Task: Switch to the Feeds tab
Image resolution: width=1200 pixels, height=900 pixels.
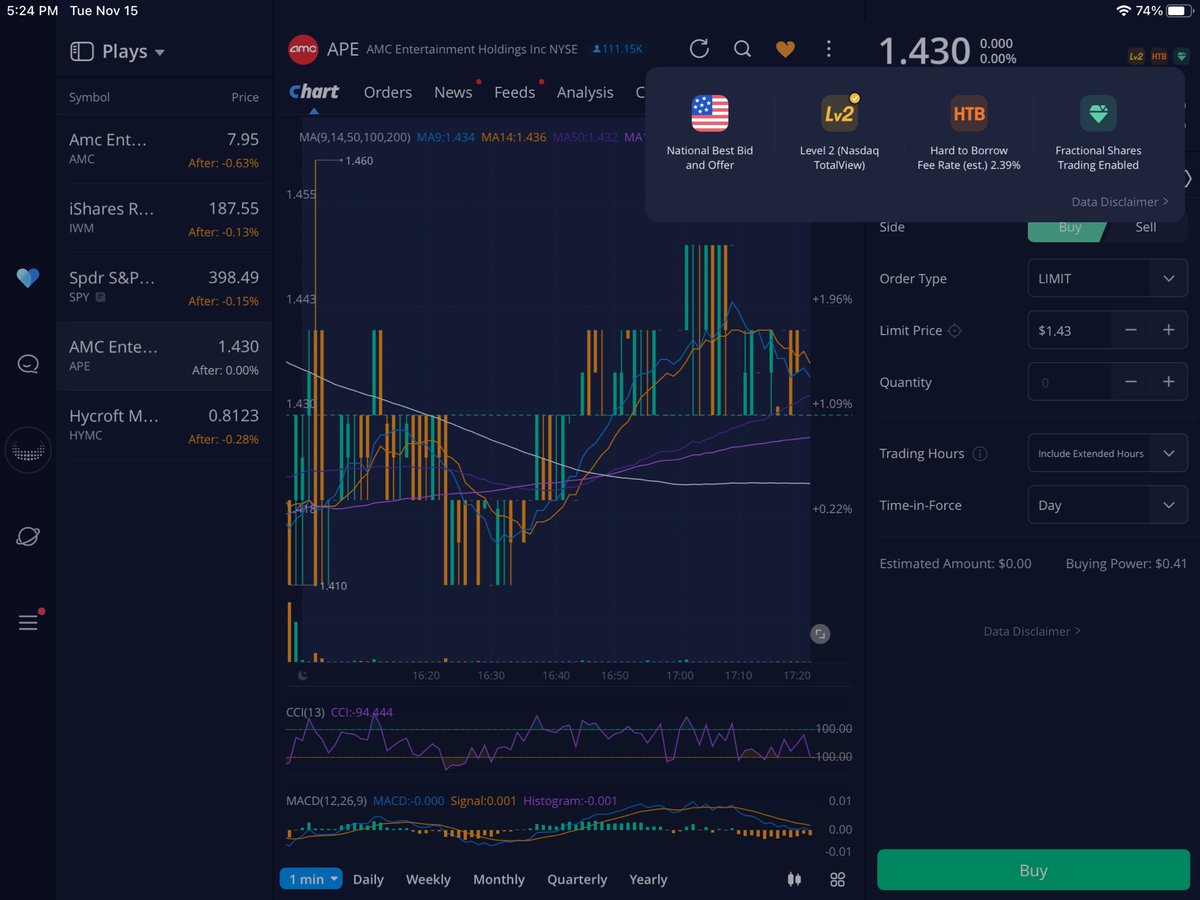Action: 515,92
